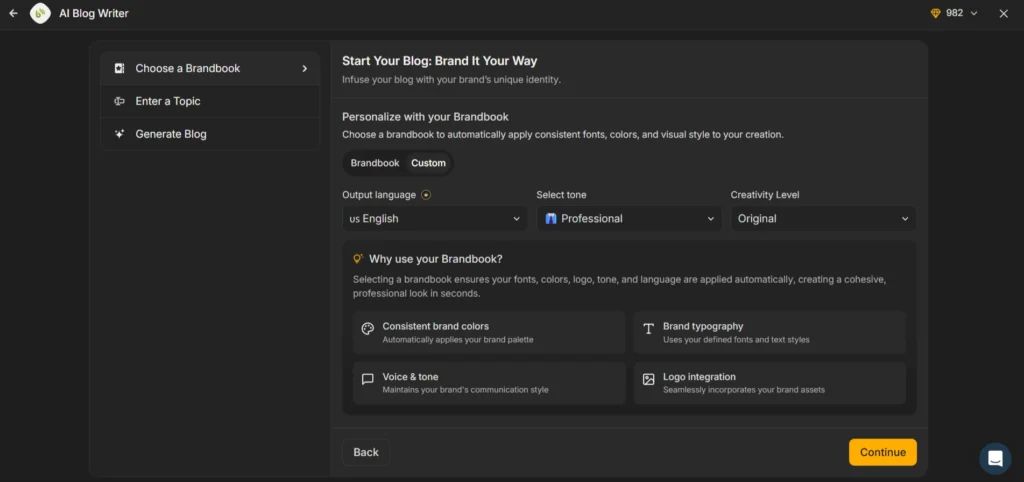Select the Choose a Brandbook step
This screenshot has width=1024, height=482.
tap(210, 68)
